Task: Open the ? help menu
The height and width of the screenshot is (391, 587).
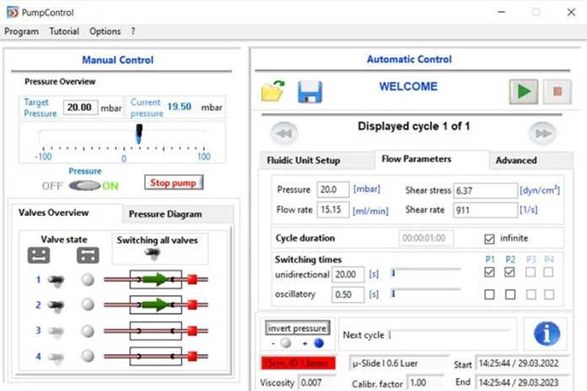Action: point(133,31)
